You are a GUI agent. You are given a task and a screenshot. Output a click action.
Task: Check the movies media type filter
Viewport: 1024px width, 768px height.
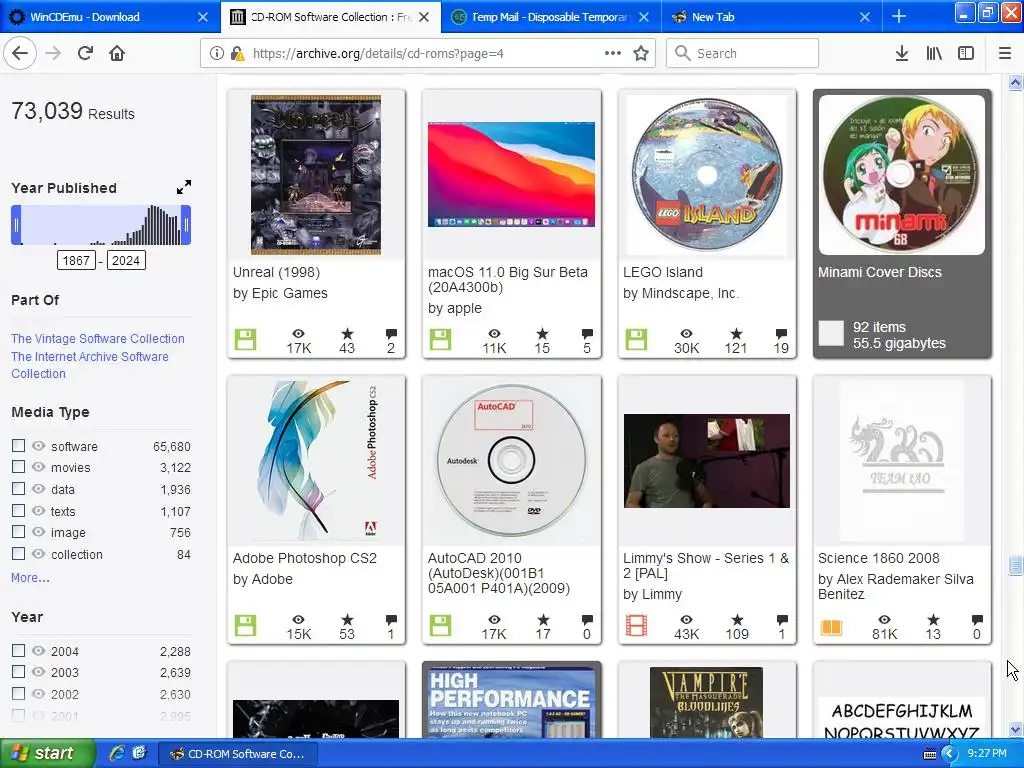click(18, 467)
